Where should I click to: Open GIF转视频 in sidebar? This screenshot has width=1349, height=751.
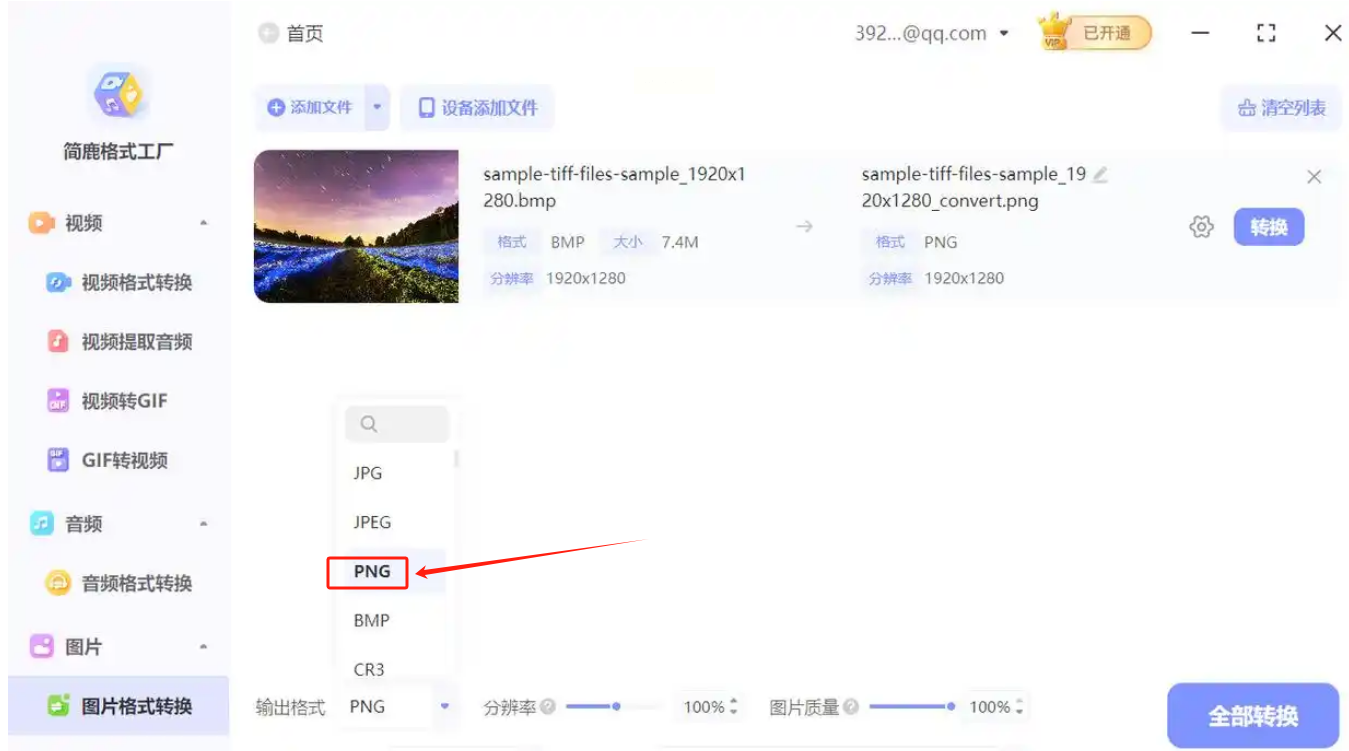(108, 461)
